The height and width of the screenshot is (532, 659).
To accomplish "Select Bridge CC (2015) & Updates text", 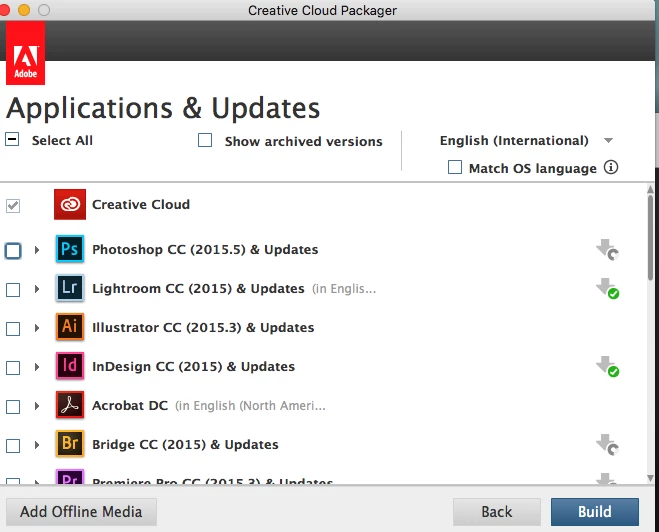I will [x=185, y=445].
